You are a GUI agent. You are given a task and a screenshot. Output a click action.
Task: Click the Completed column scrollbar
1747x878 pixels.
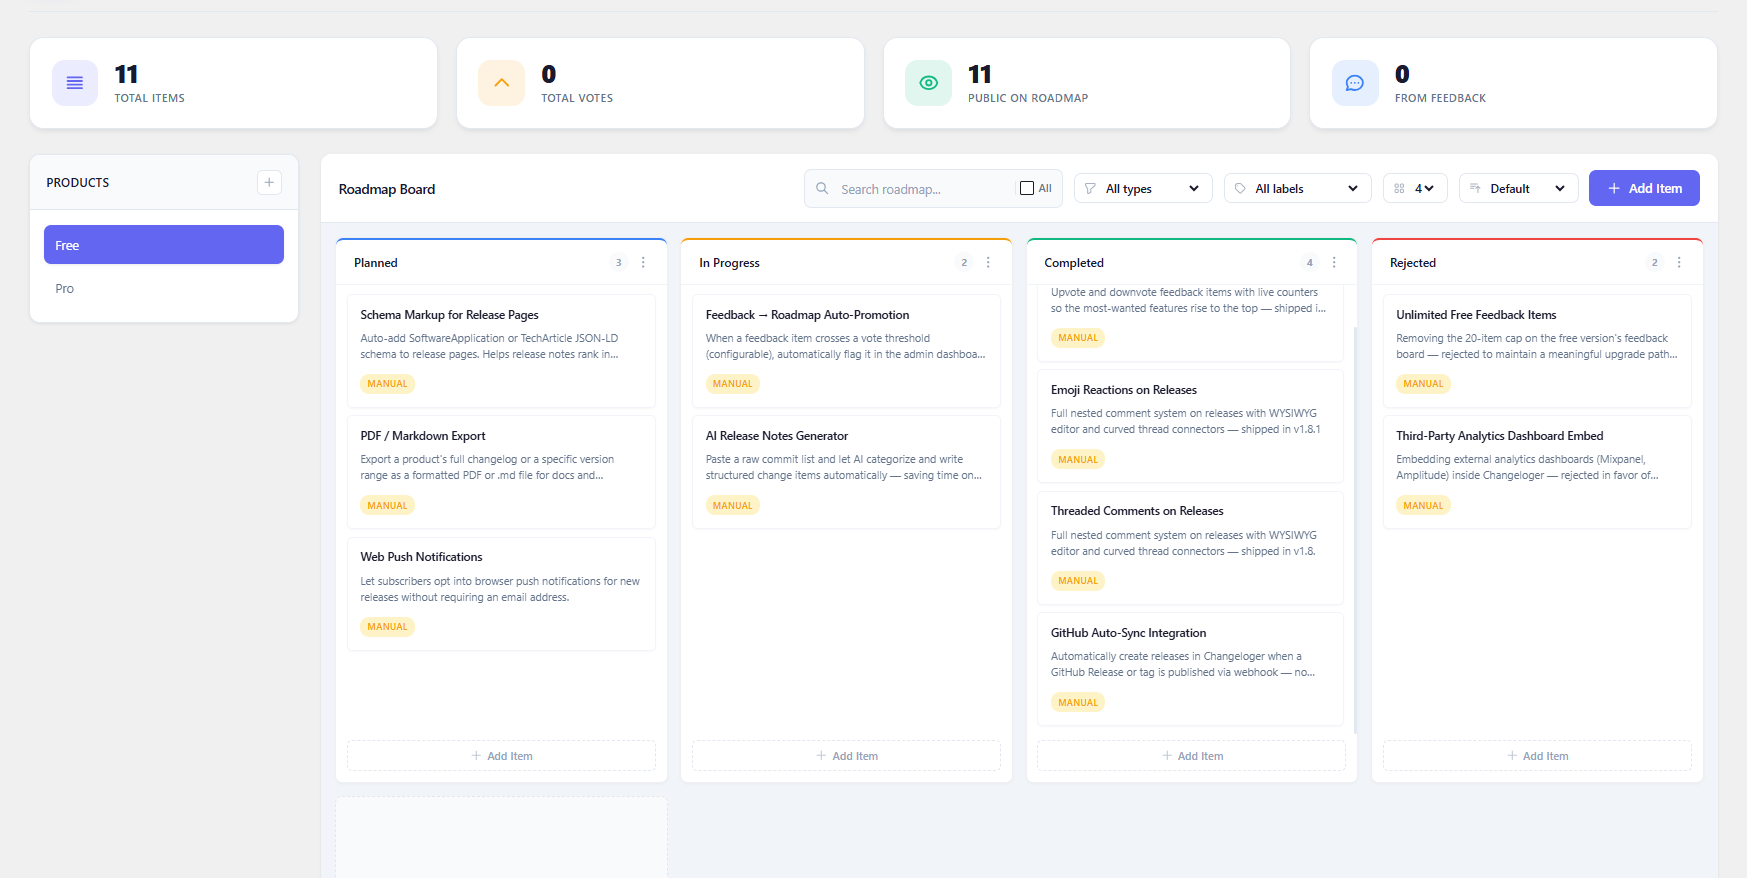(1355, 530)
